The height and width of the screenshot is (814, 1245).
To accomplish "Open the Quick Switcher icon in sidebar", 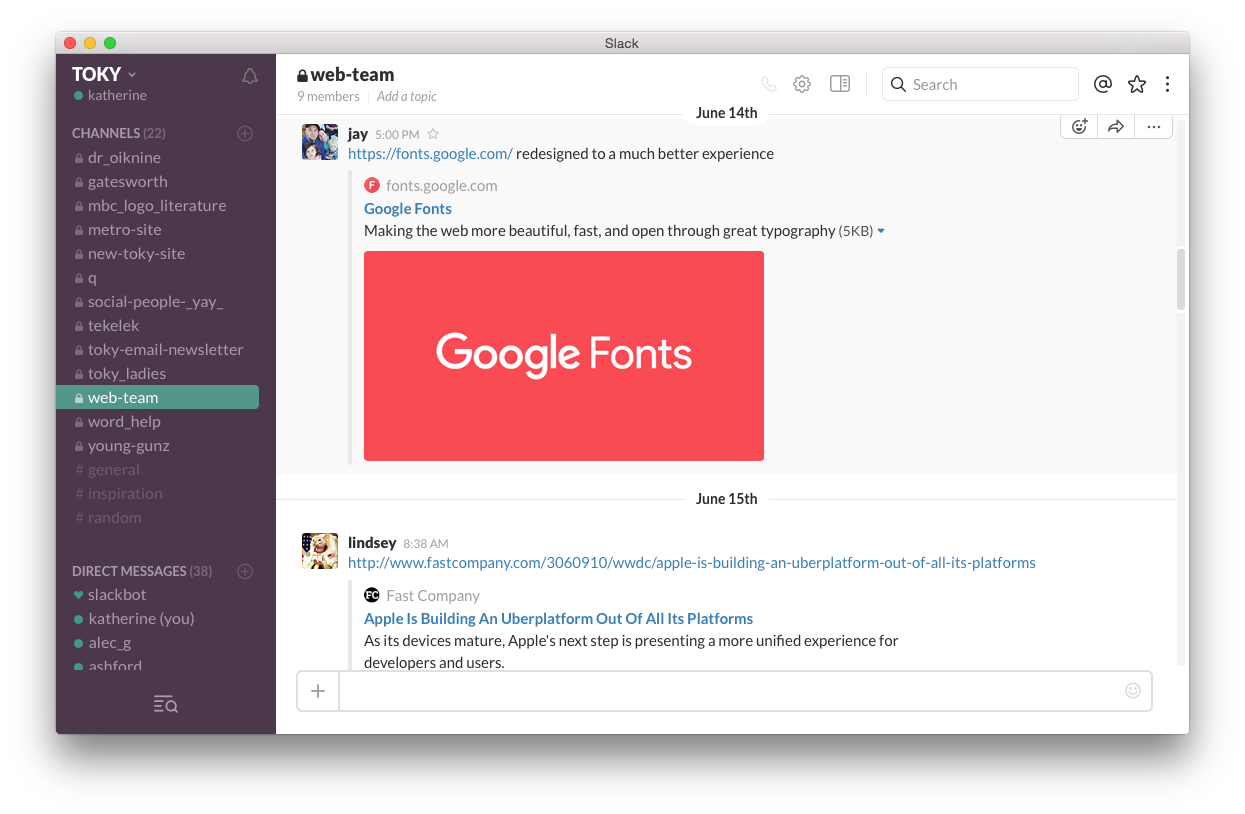I will click(x=166, y=704).
